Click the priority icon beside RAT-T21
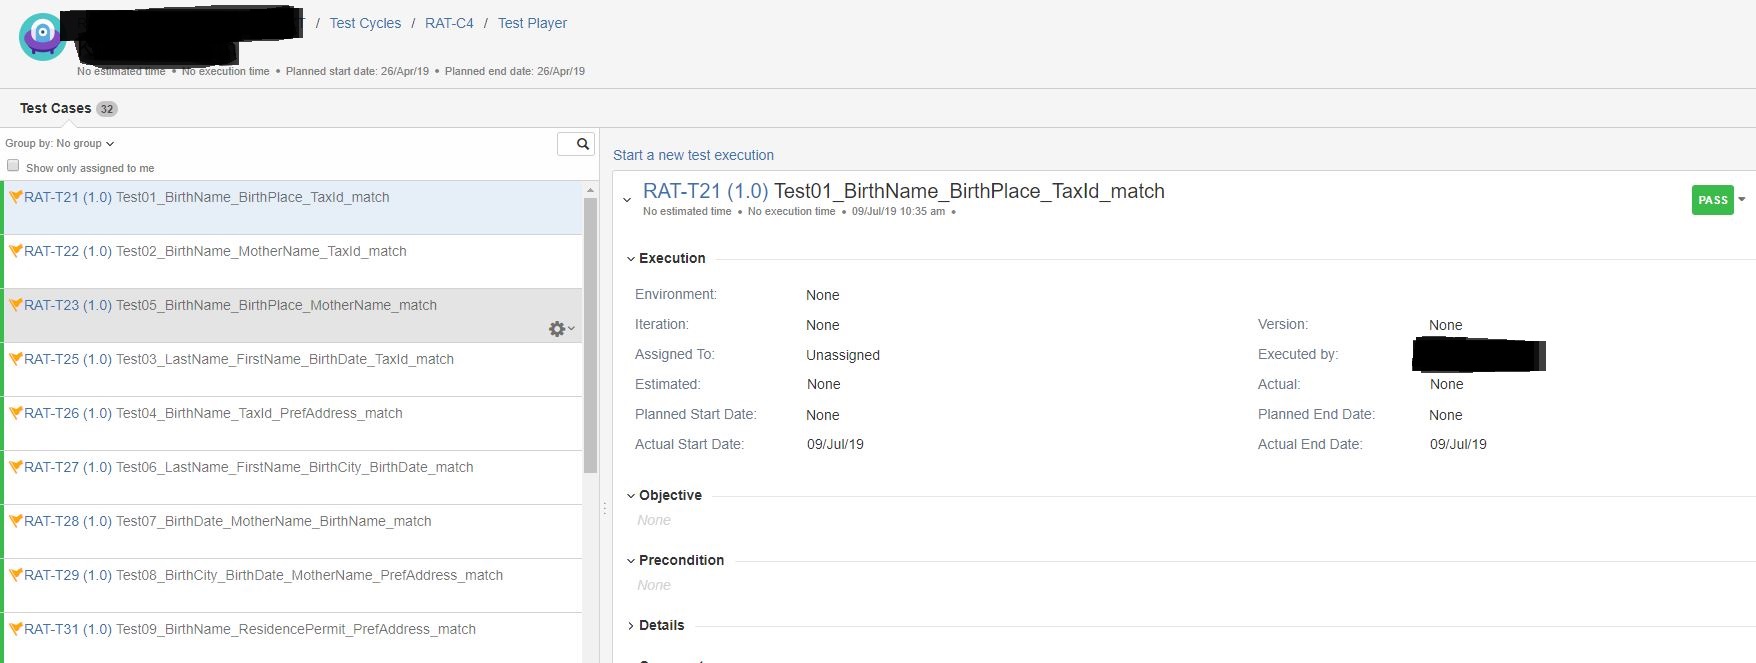Viewport: 1756px width, 663px height. click(x=15, y=197)
